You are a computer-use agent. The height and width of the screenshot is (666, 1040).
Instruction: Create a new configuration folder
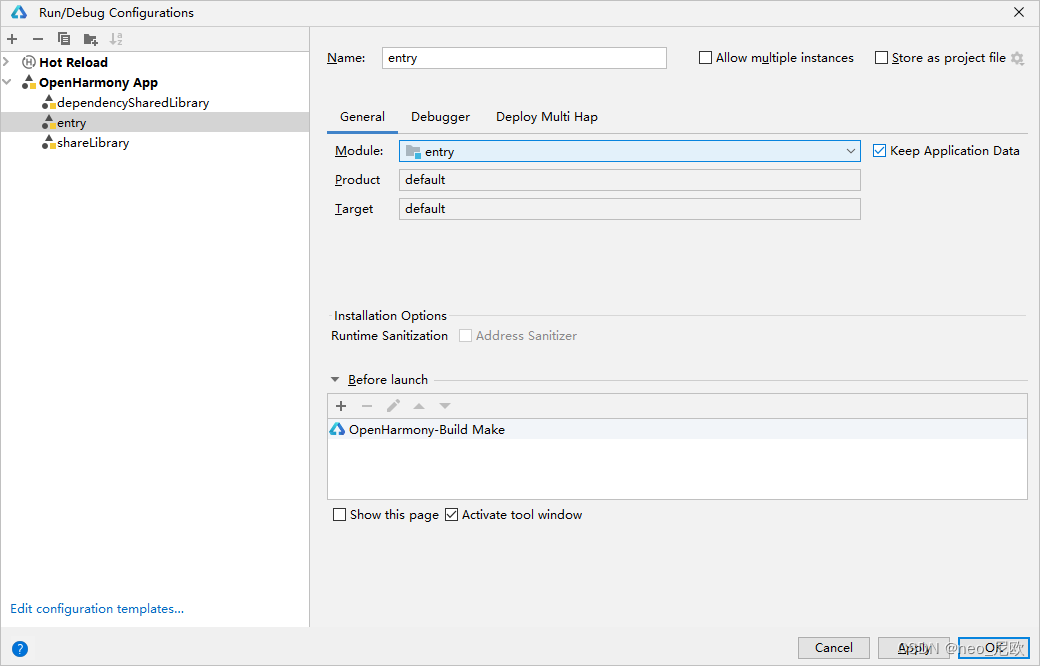point(91,39)
